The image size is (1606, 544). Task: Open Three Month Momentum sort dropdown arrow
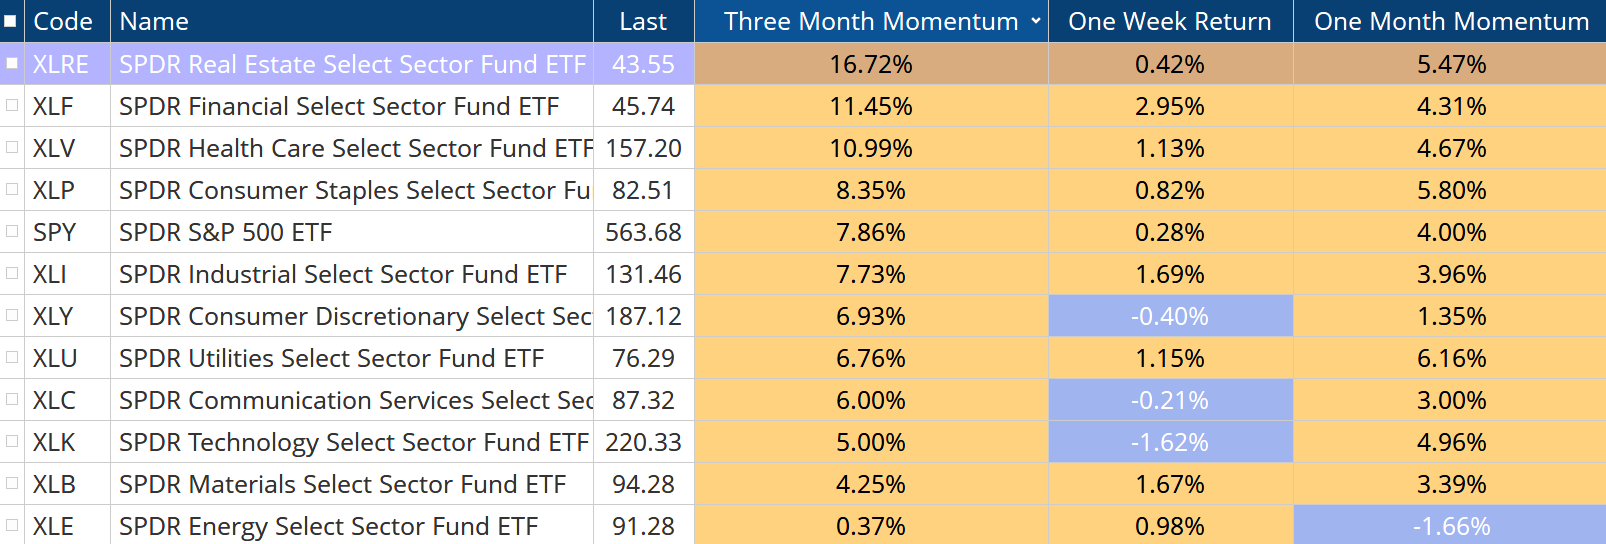(x=1036, y=21)
